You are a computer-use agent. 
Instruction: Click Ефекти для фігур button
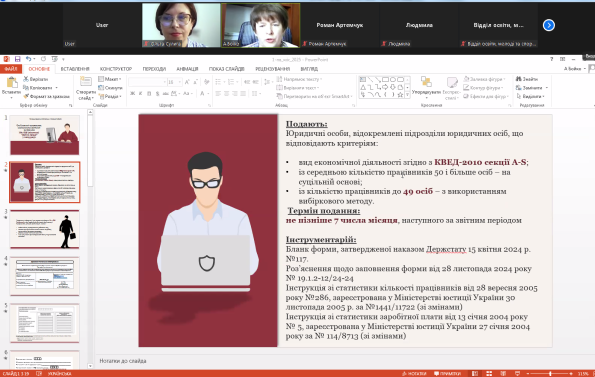[x=485, y=96]
